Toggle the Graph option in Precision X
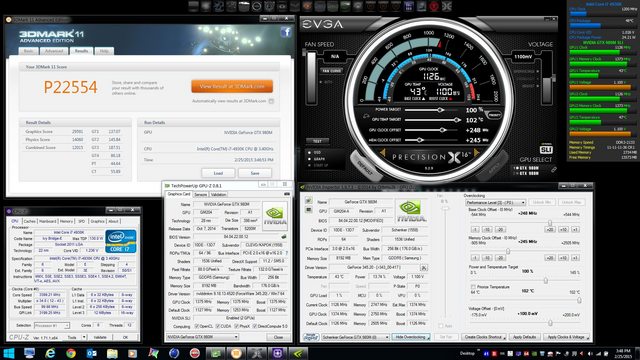Screen dimensions: 640x360 coord(309,159)
